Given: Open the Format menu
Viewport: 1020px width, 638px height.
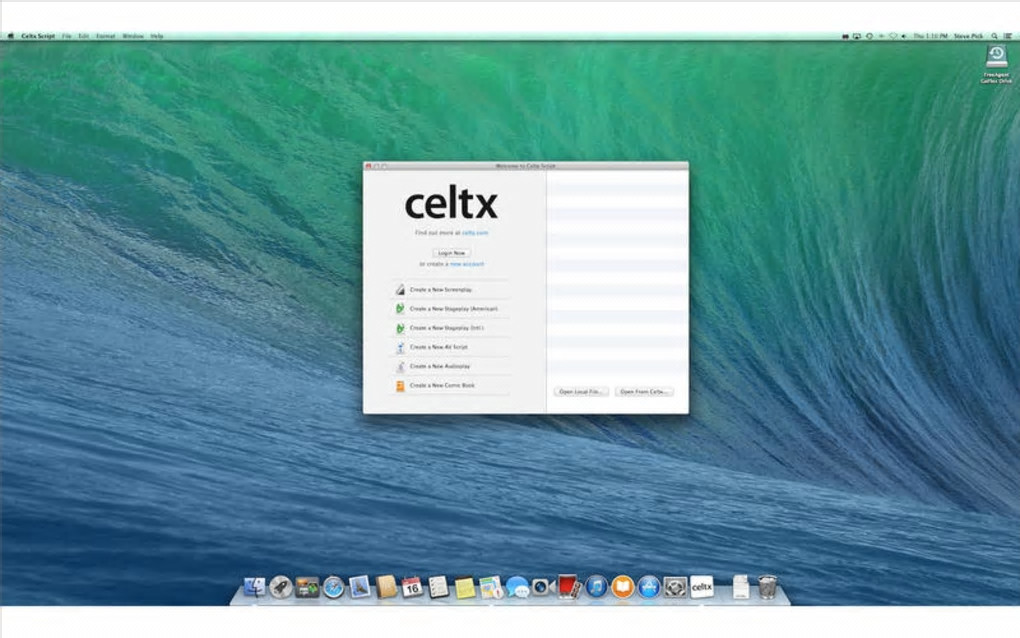Looking at the screenshot, I should 105,36.
